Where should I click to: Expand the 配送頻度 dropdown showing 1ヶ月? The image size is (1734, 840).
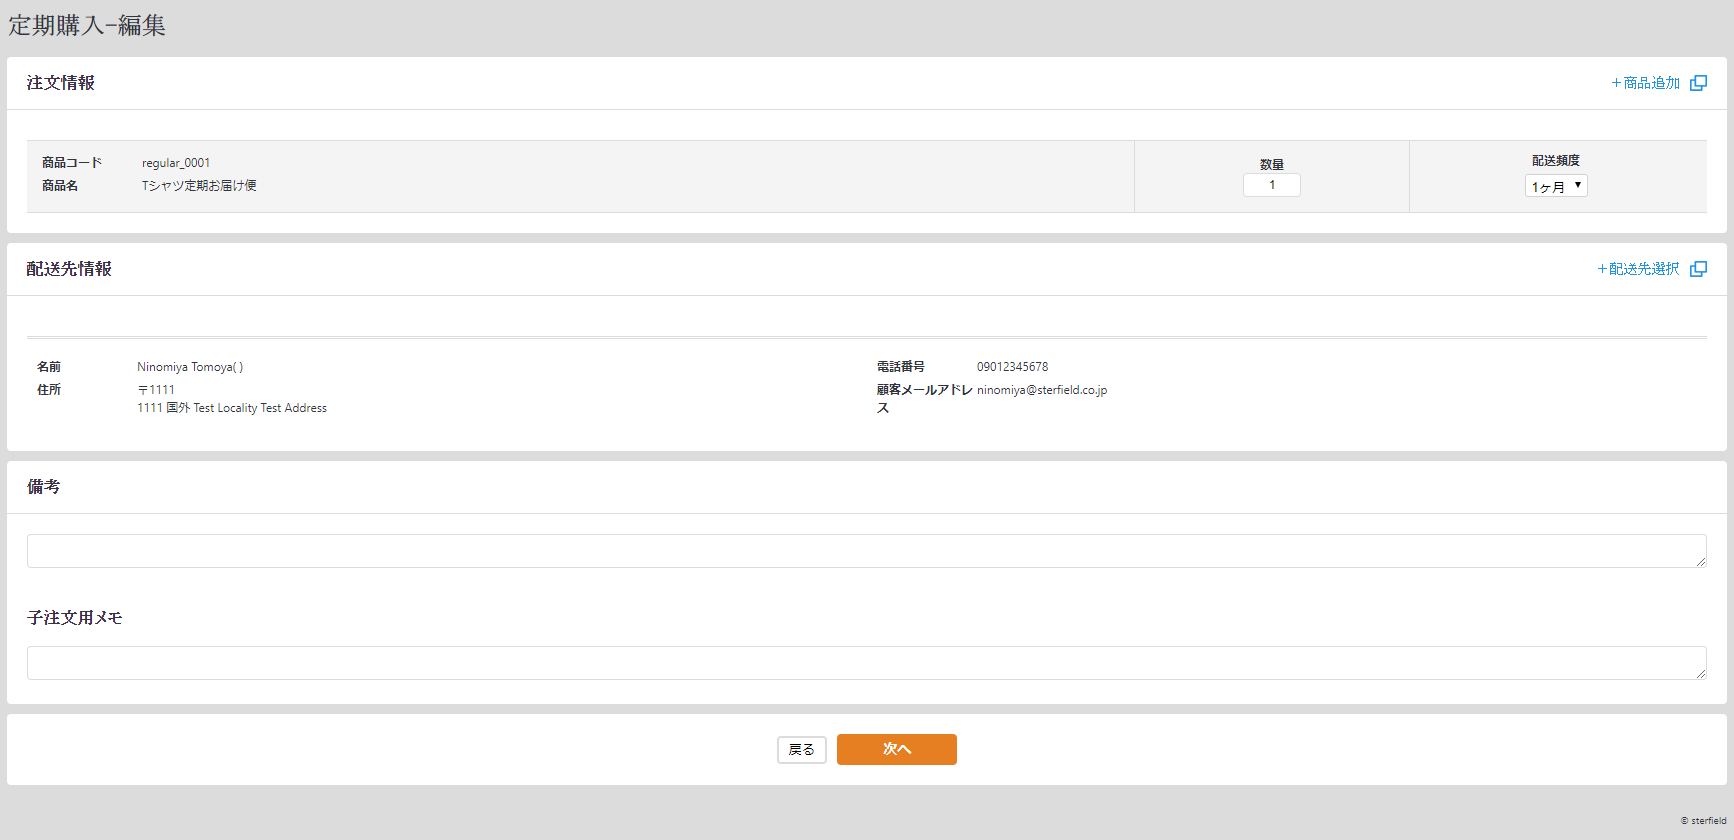1555,186
